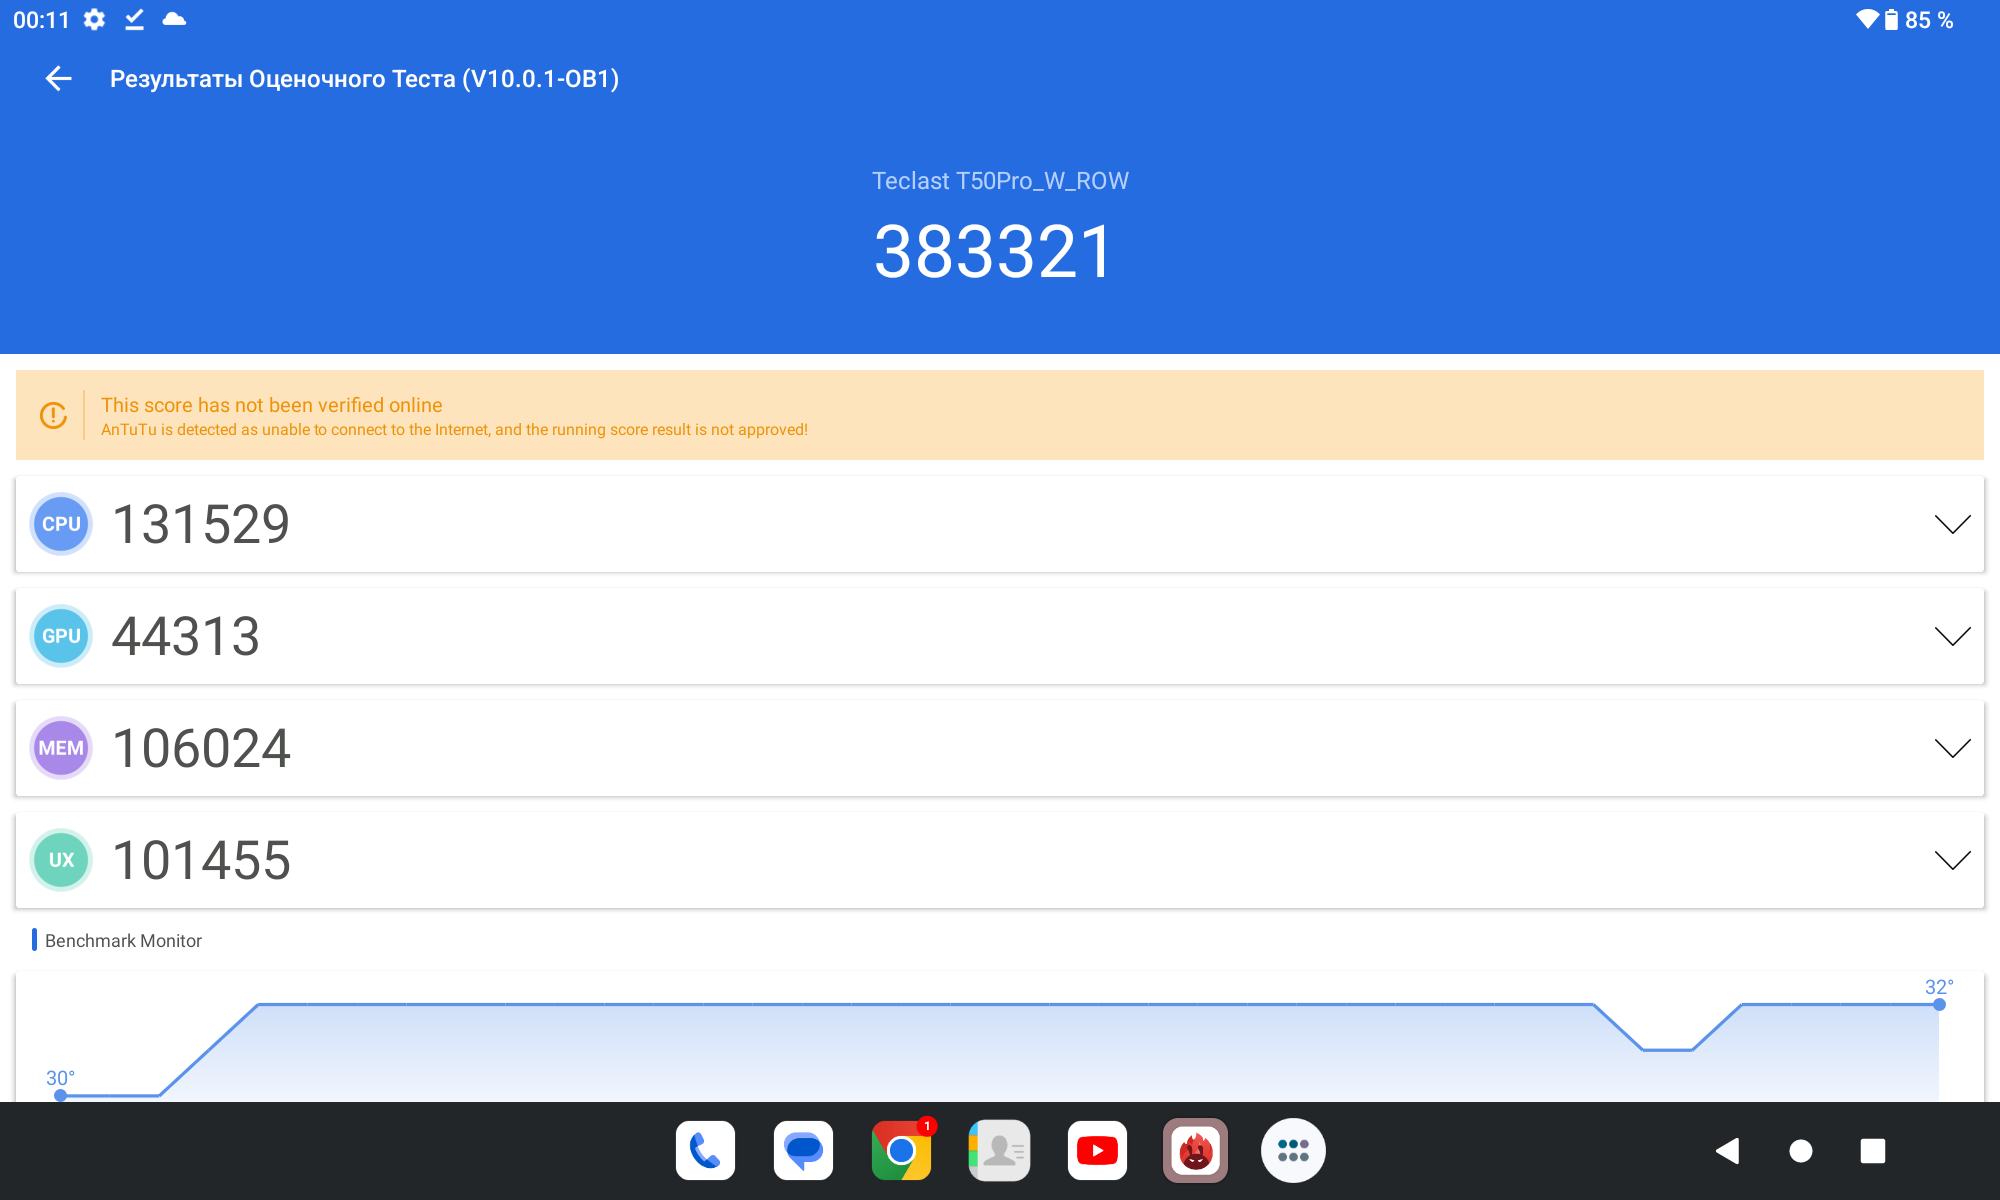Image resolution: width=2000 pixels, height=1200 pixels.
Task: Click the CPU score 131529
Action: (201, 524)
